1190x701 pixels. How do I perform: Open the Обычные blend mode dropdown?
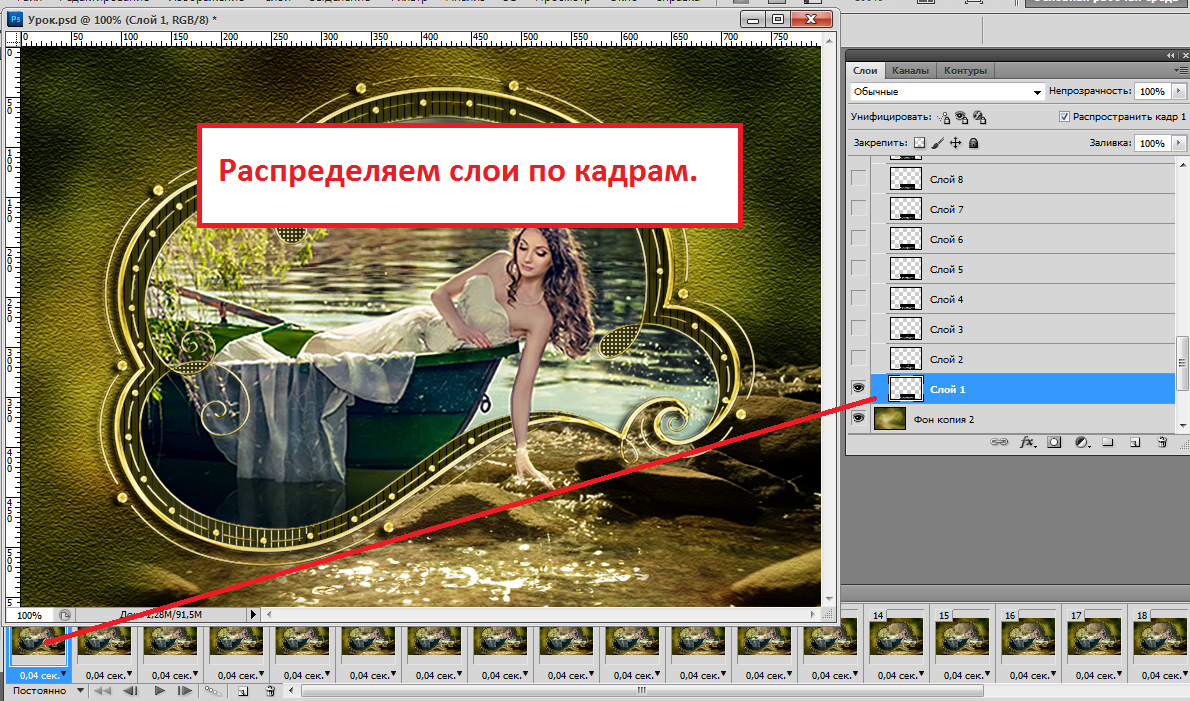click(x=947, y=92)
